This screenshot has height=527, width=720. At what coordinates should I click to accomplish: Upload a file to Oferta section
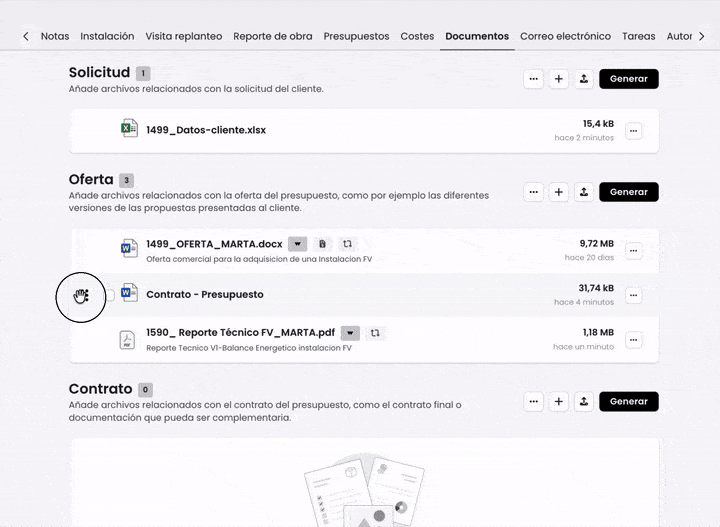[584, 192]
